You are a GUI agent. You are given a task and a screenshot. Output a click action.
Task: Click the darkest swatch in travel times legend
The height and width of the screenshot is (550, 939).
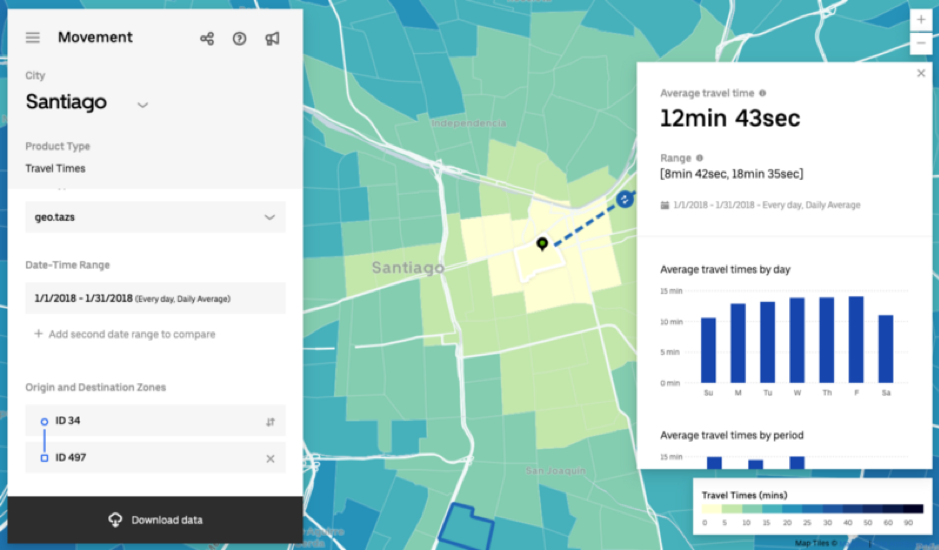point(910,509)
